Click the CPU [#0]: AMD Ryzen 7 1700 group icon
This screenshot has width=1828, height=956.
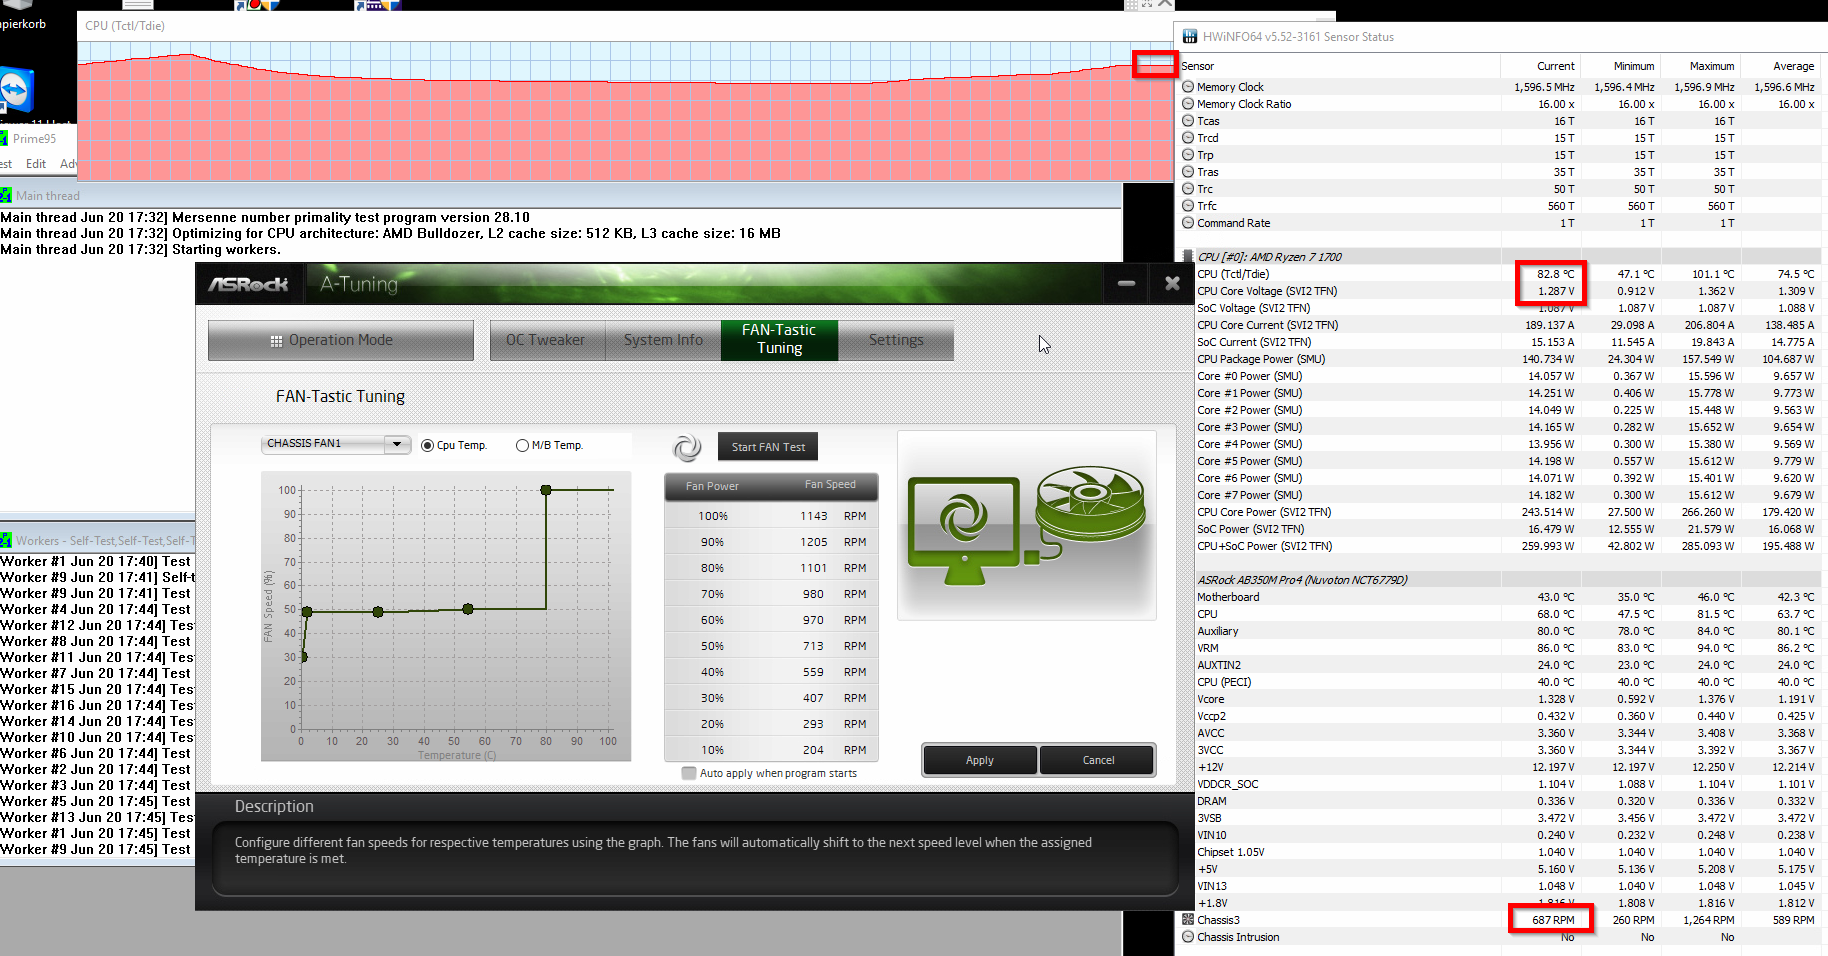tap(1188, 257)
